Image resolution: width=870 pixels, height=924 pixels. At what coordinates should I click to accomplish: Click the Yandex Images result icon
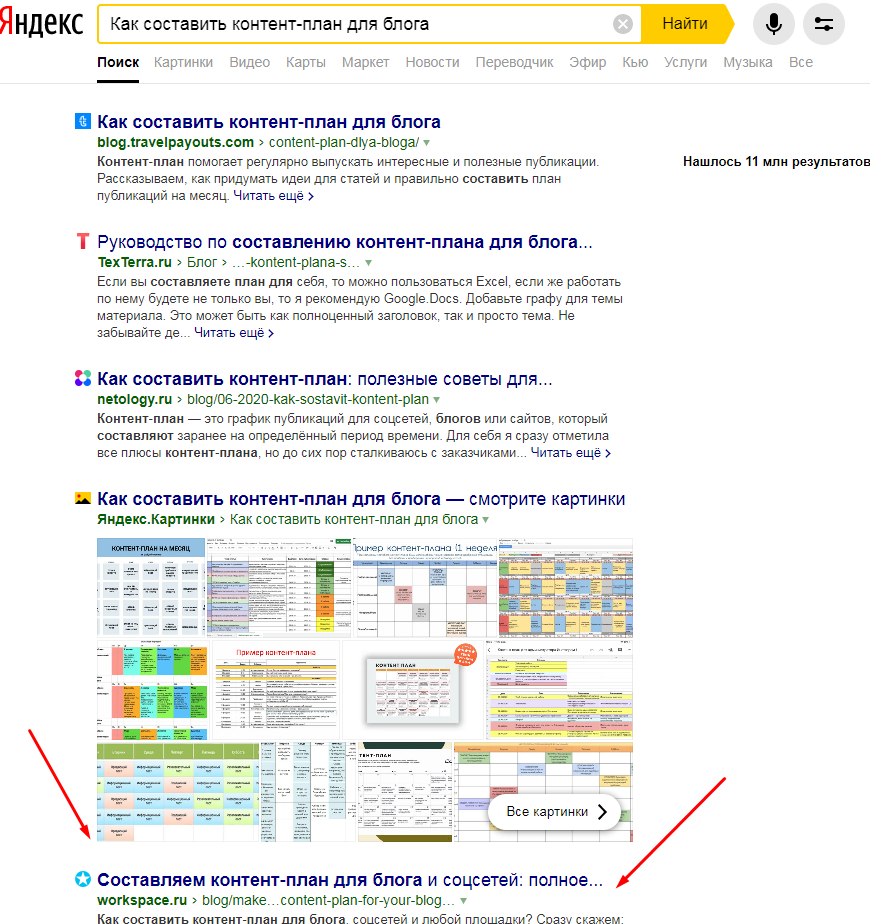click(x=83, y=499)
